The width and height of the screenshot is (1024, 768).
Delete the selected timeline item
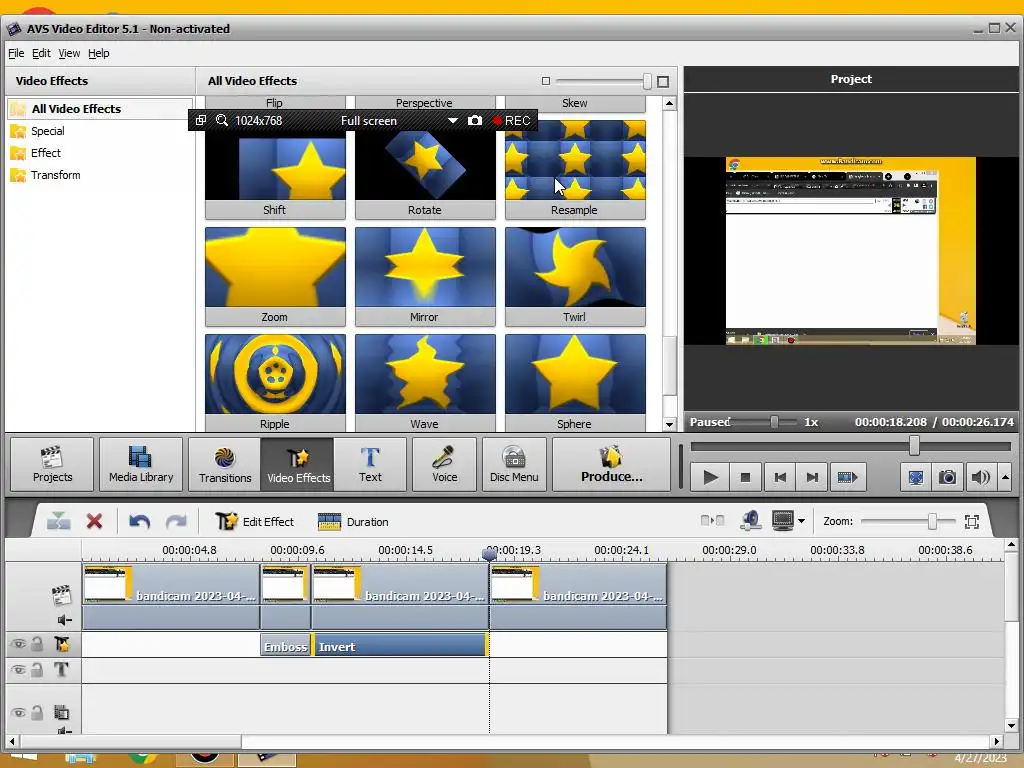[x=95, y=521]
